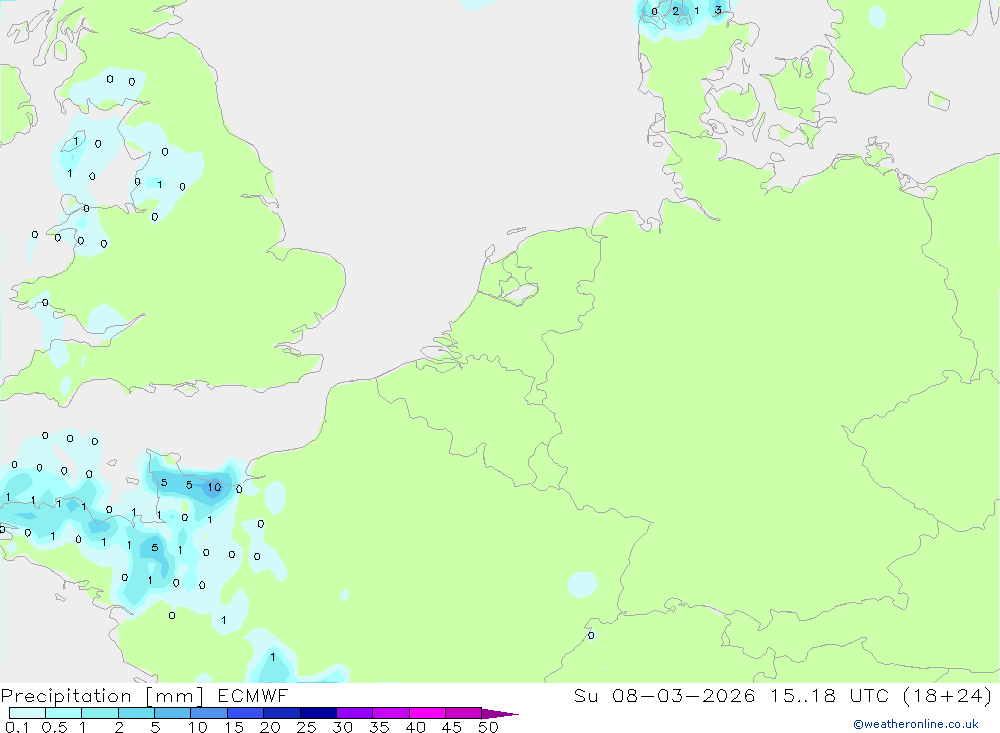This screenshot has height=733, width=1000.
Task: Select the 2–5 mm legend color swatch
Action: coord(136,713)
